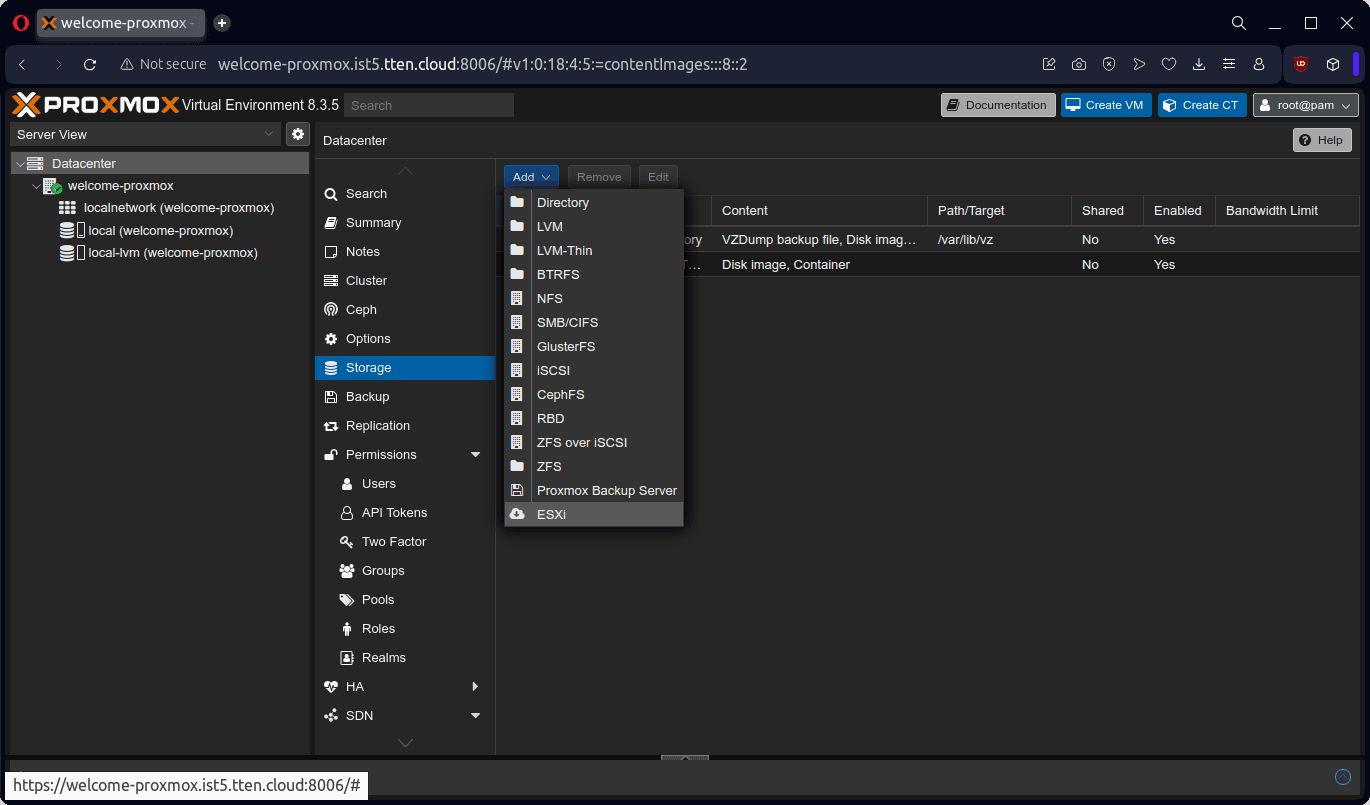Click the Create VM button
1370x805 pixels.
coord(1106,105)
